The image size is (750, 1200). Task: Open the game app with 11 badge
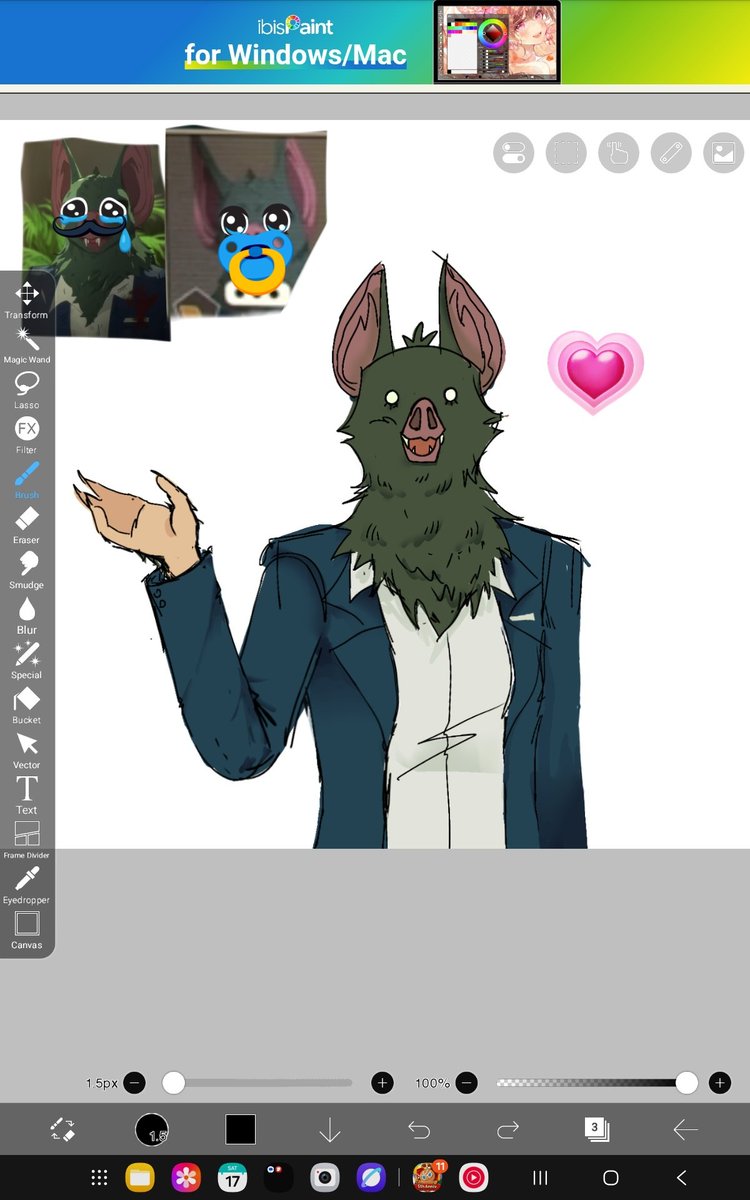pos(428,1177)
